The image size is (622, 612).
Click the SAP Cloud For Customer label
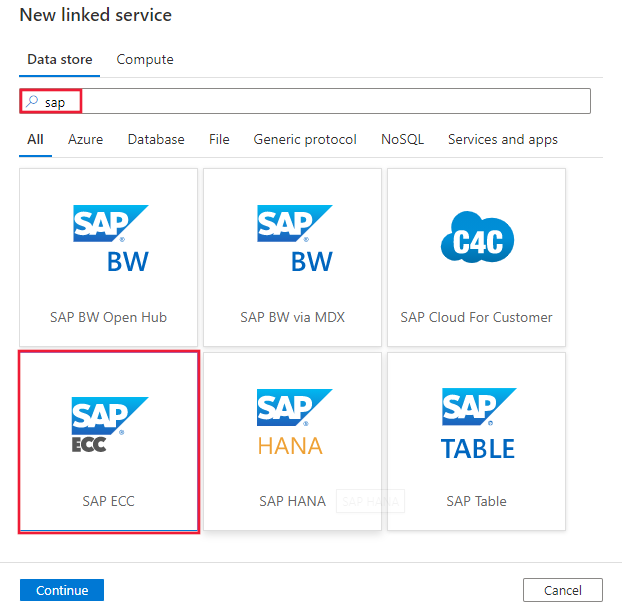click(477, 317)
